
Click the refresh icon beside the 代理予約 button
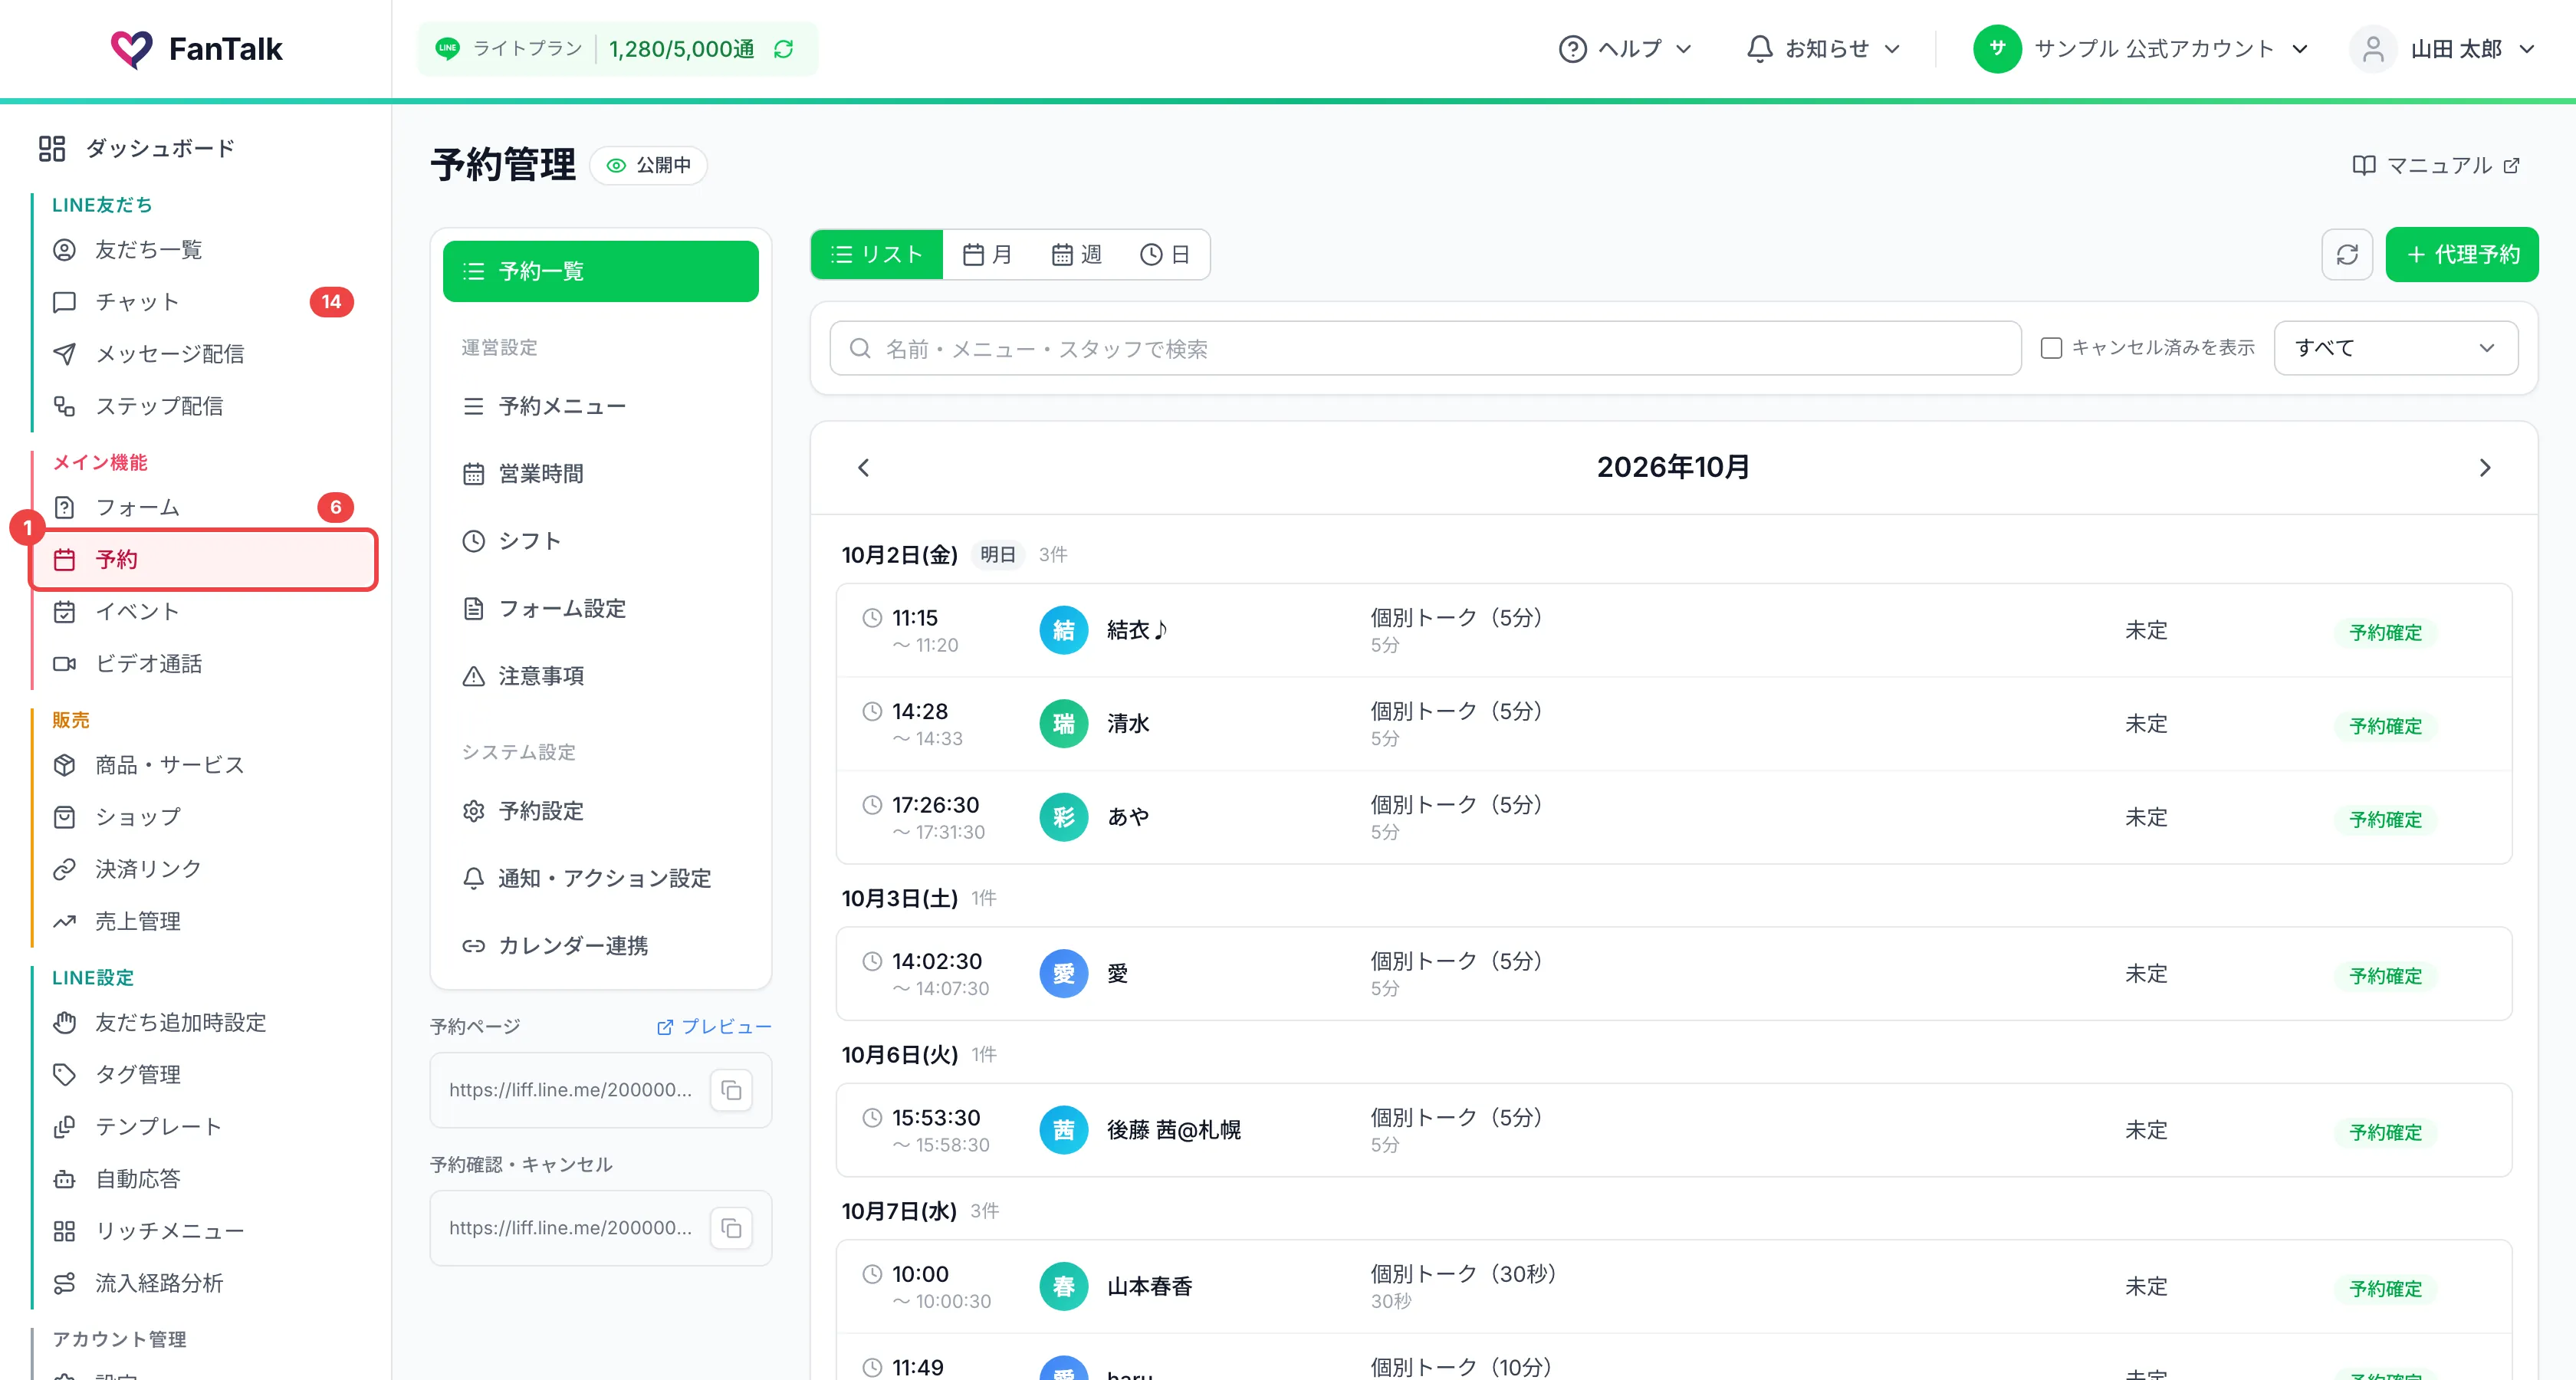2346,255
